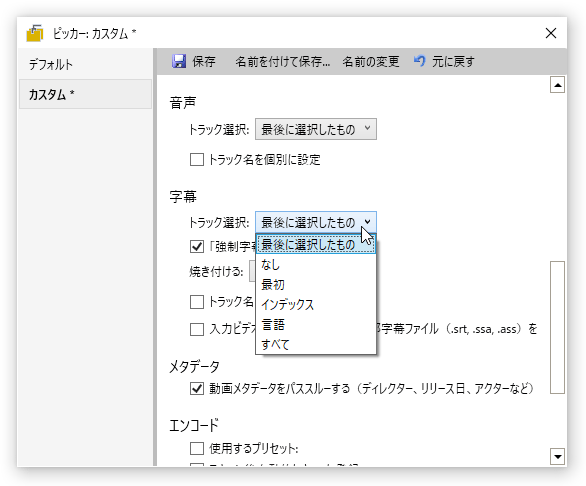Click 名前の変更 button
Viewport: 586px width, 486px height.
[x=371, y=61]
